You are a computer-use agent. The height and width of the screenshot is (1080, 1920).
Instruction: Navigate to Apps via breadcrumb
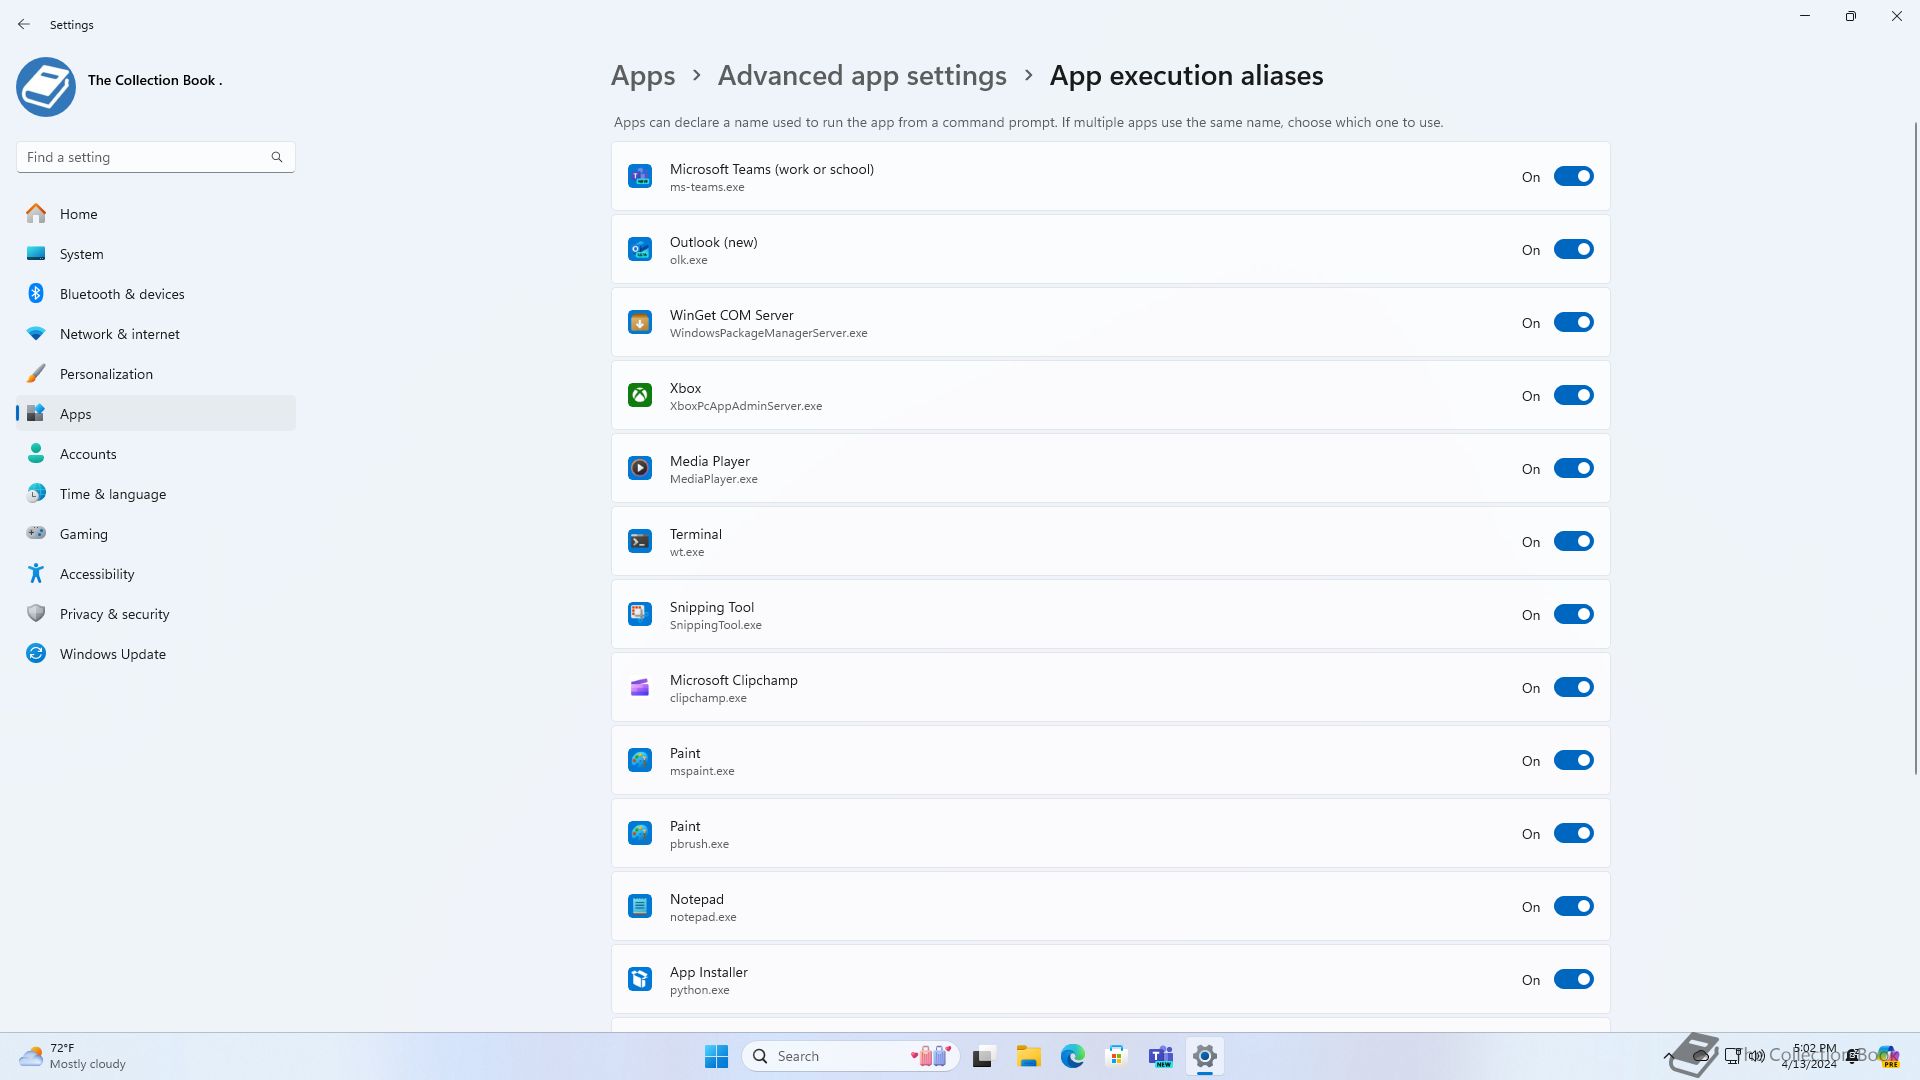643,76
